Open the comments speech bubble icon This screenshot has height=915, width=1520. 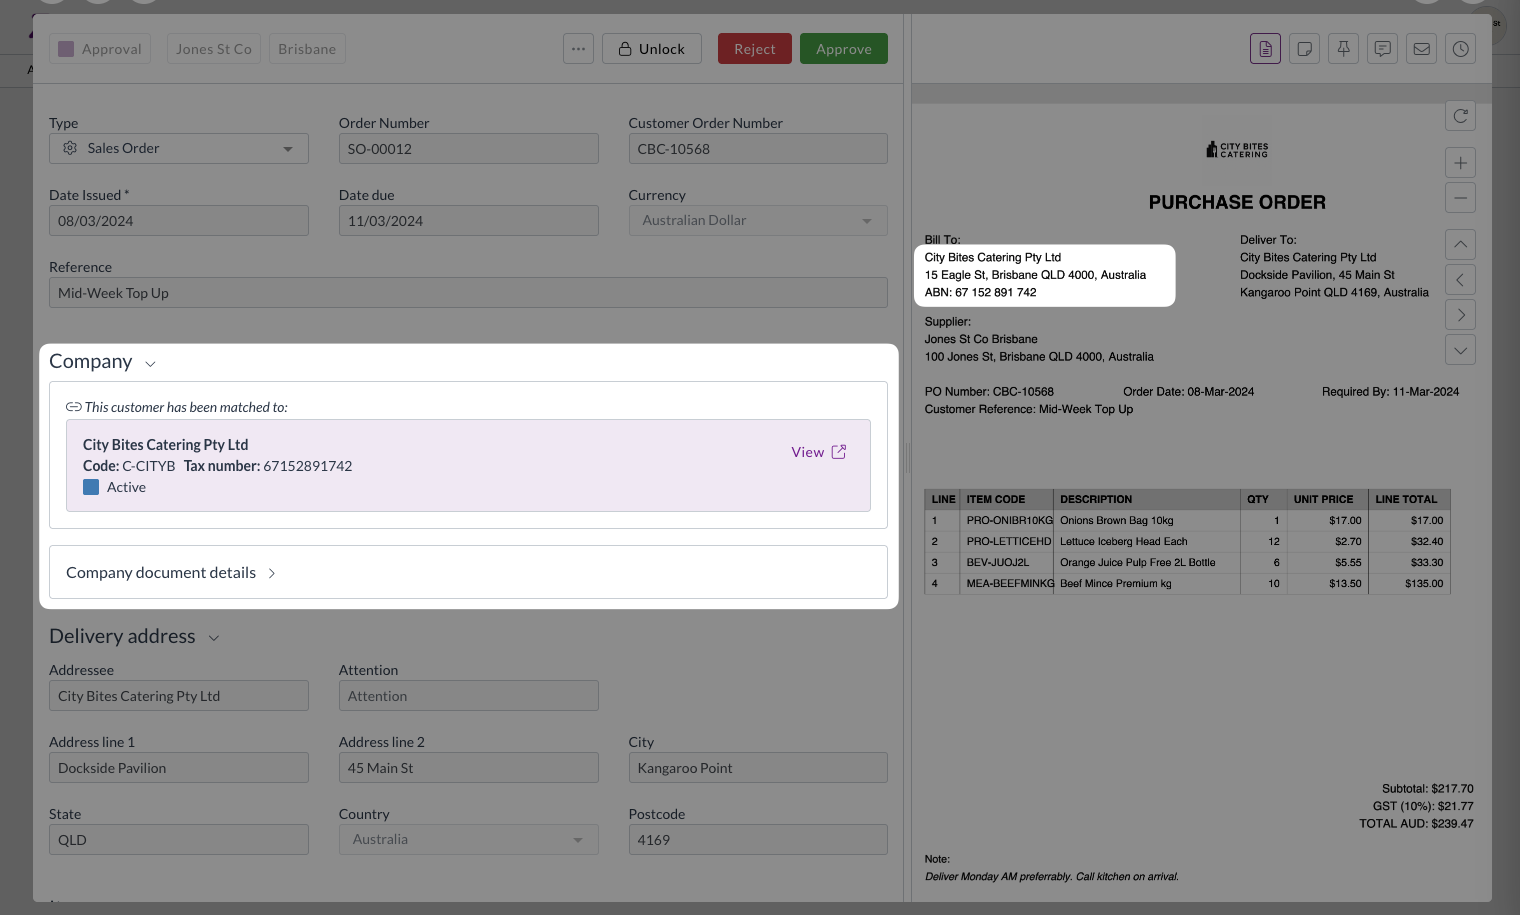click(x=1382, y=48)
